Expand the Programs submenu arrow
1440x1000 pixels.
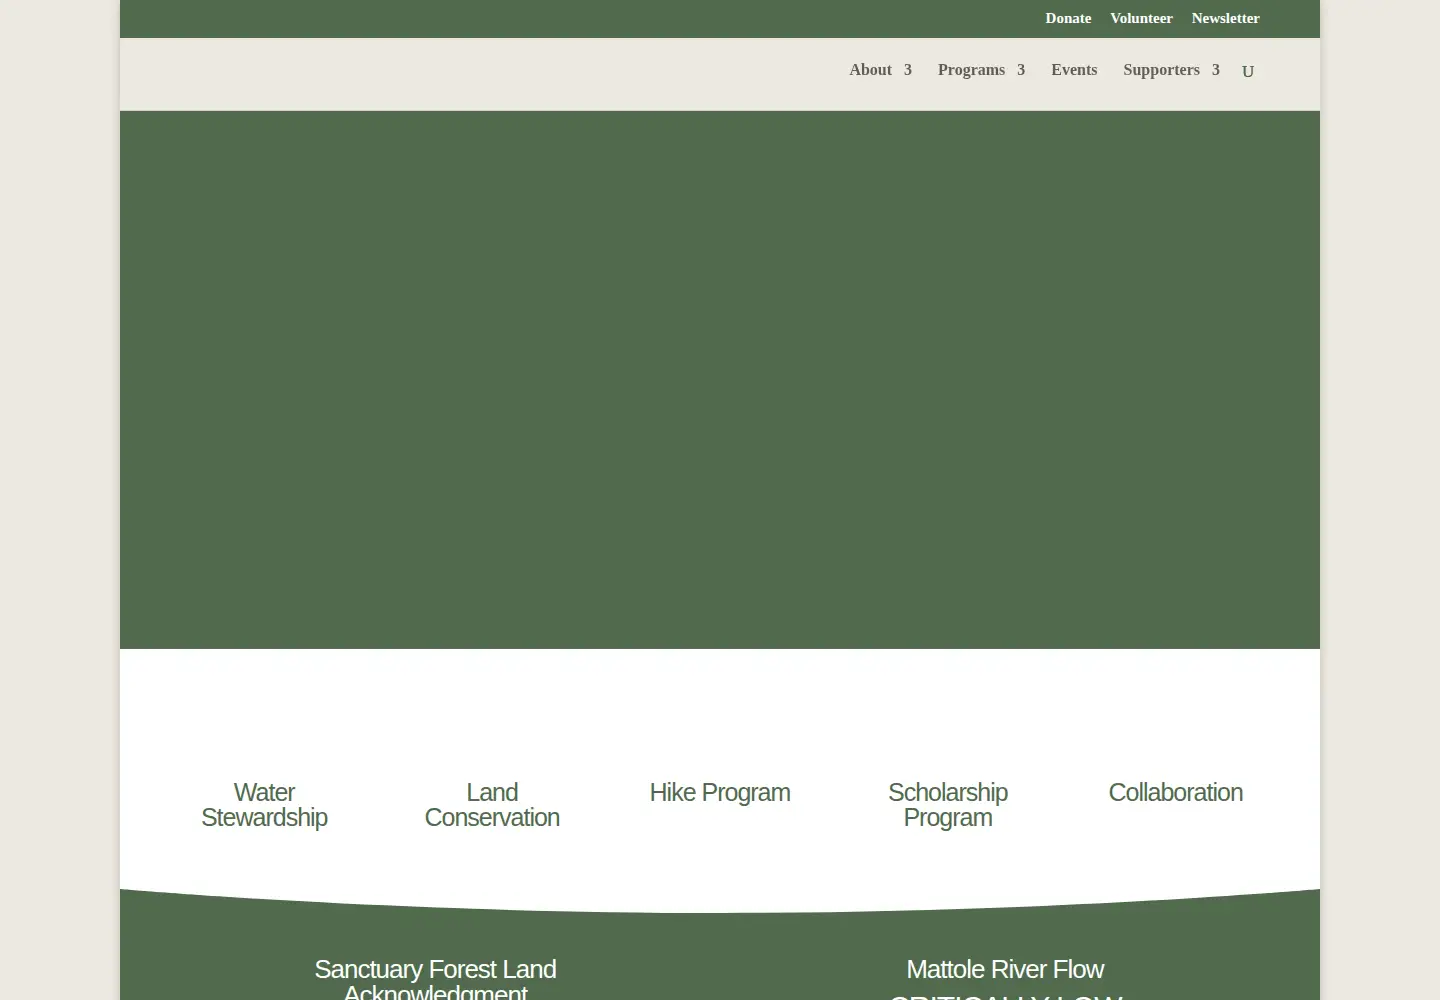(x=1021, y=70)
